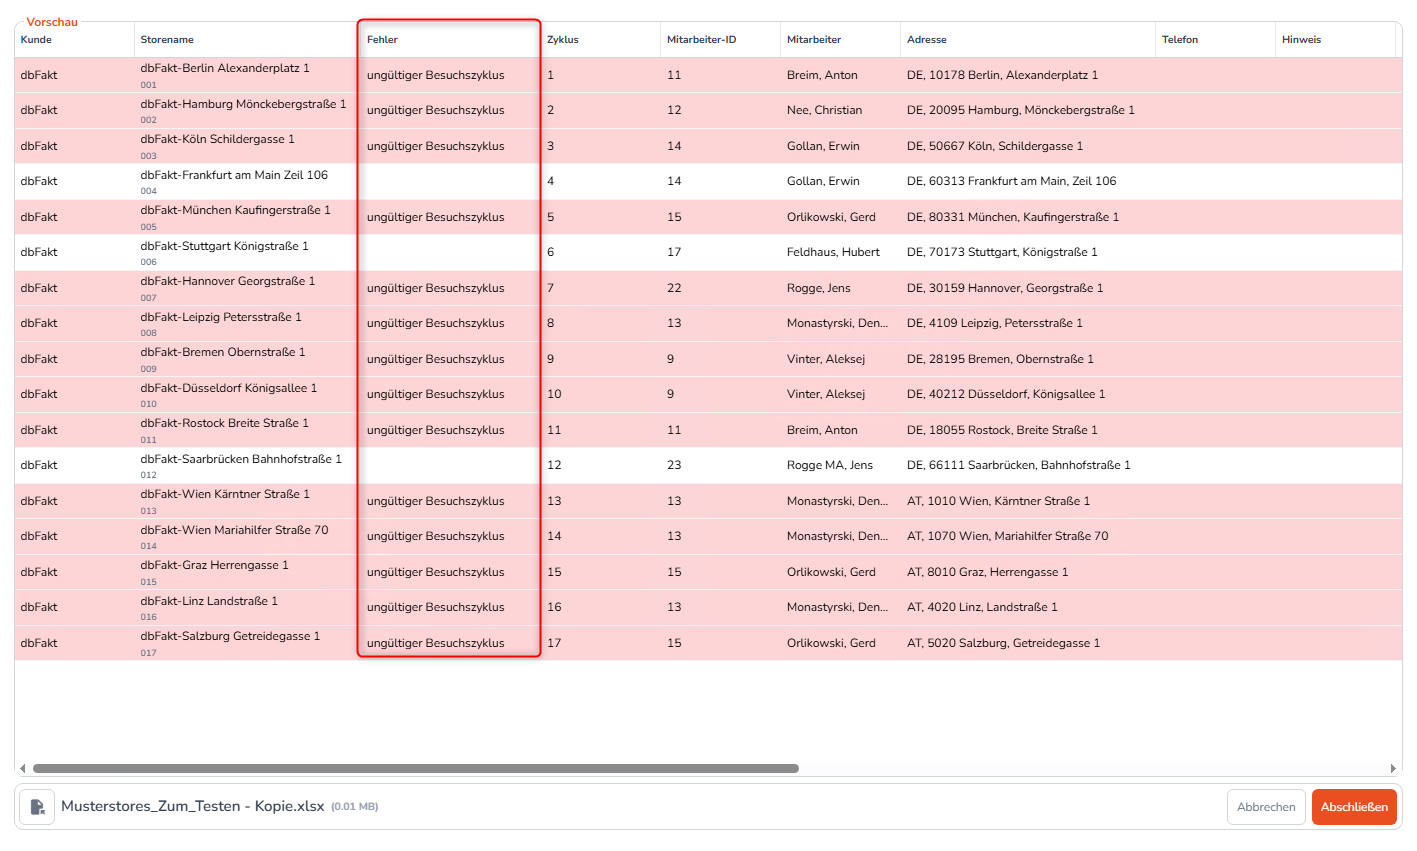Select the dbFakt-Saarbrücken Bahnhofstraße 1 row

(240, 459)
